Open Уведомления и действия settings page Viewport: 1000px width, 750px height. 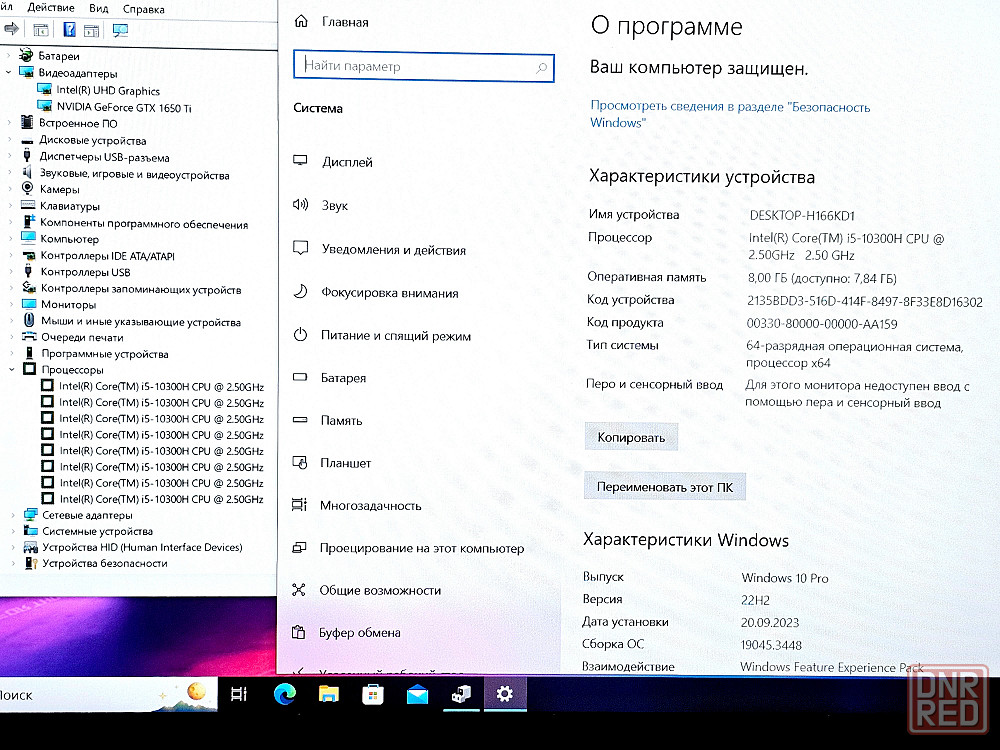(x=393, y=249)
